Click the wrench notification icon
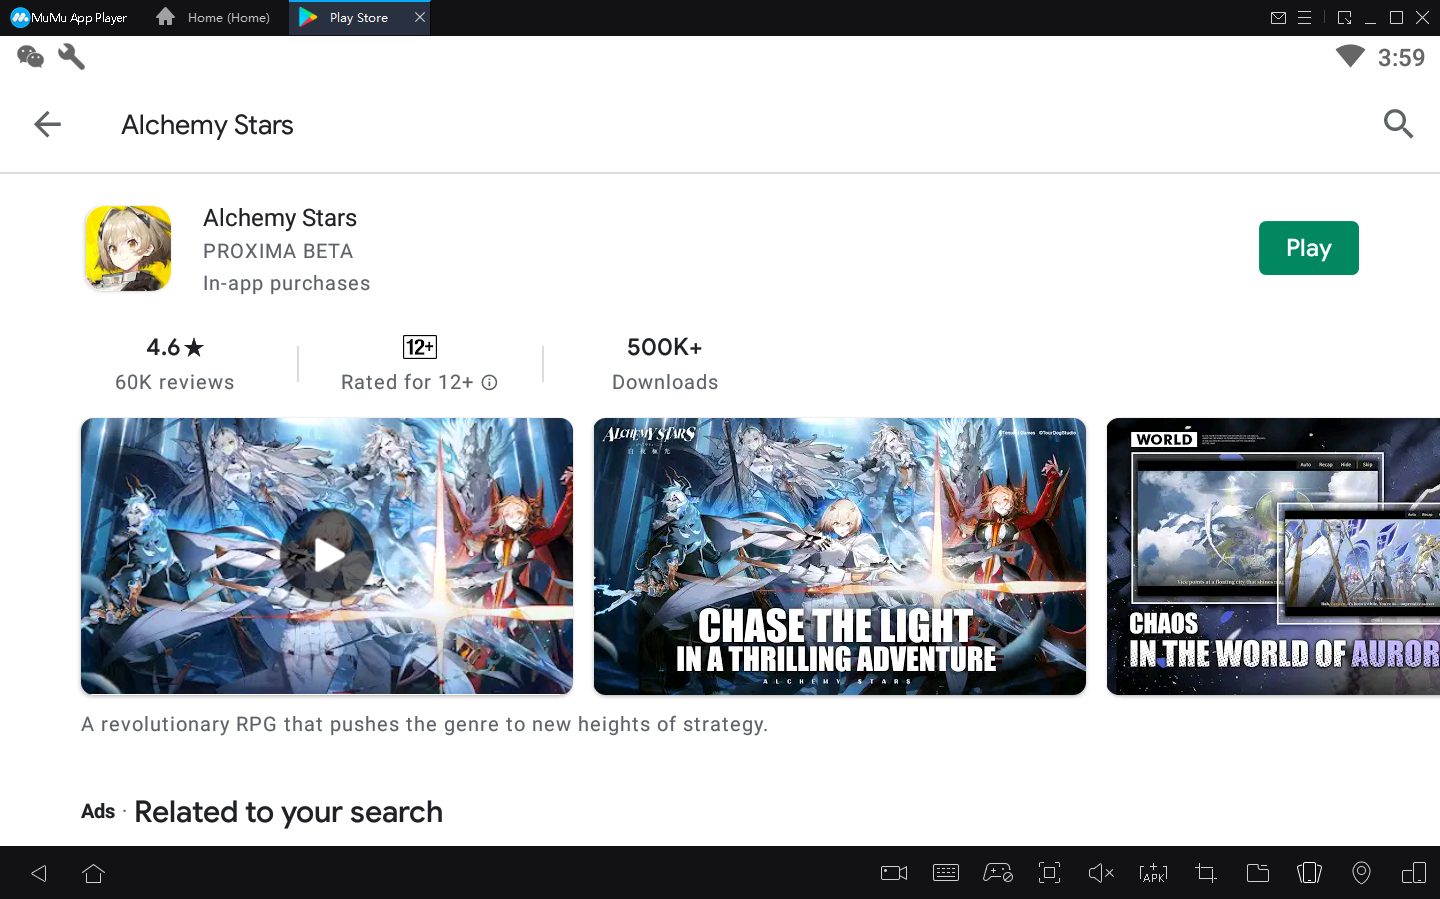 72,57
